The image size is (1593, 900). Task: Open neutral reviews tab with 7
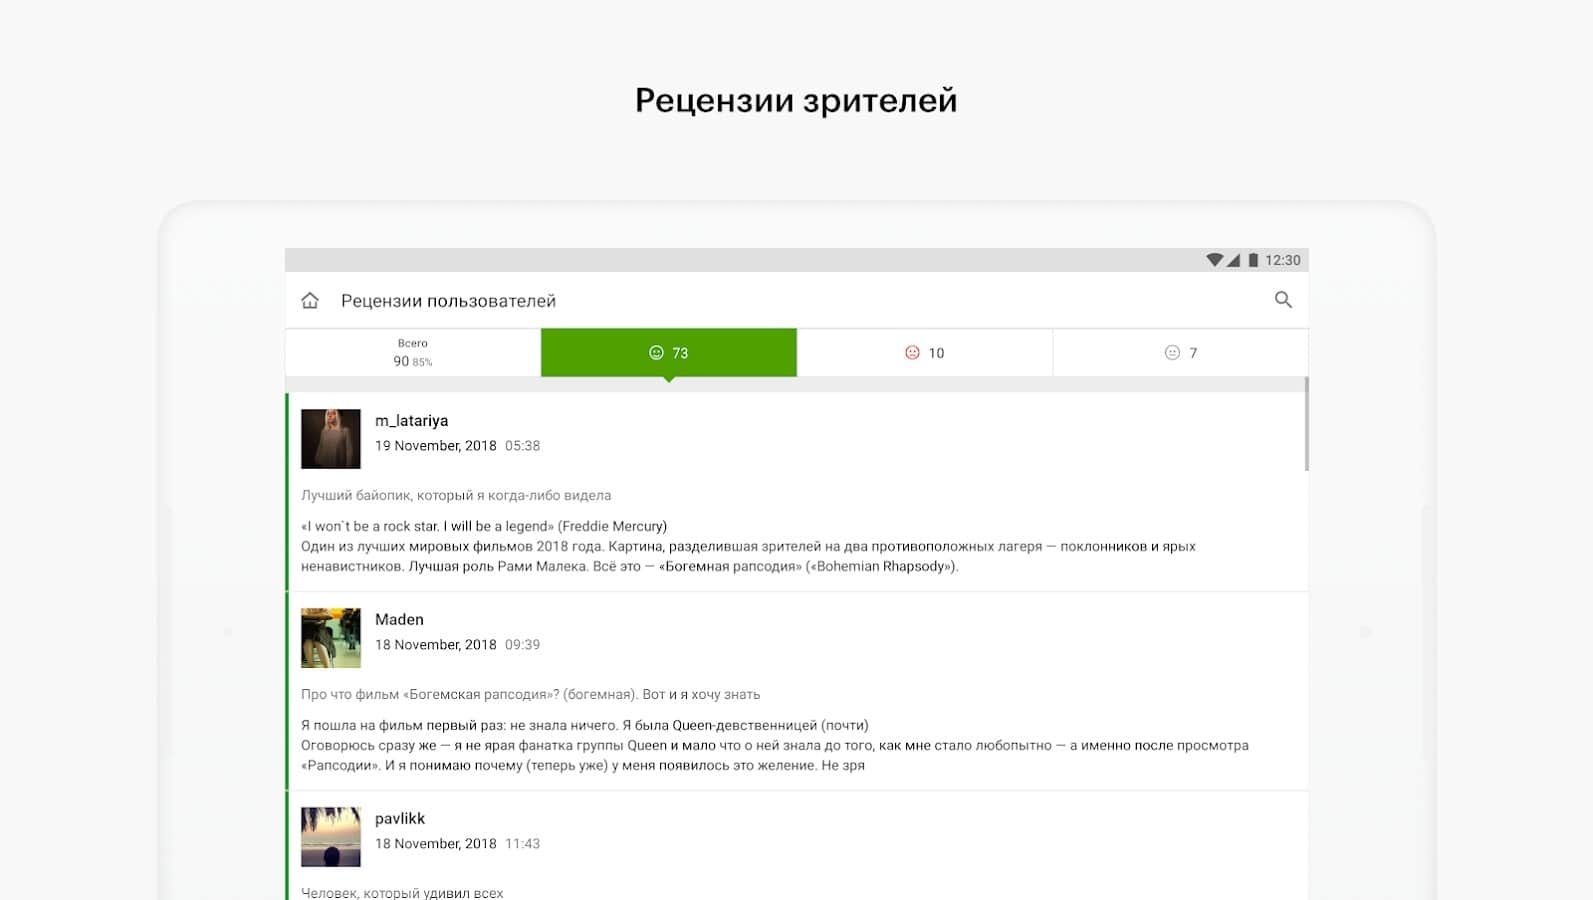click(x=1180, y=352)
